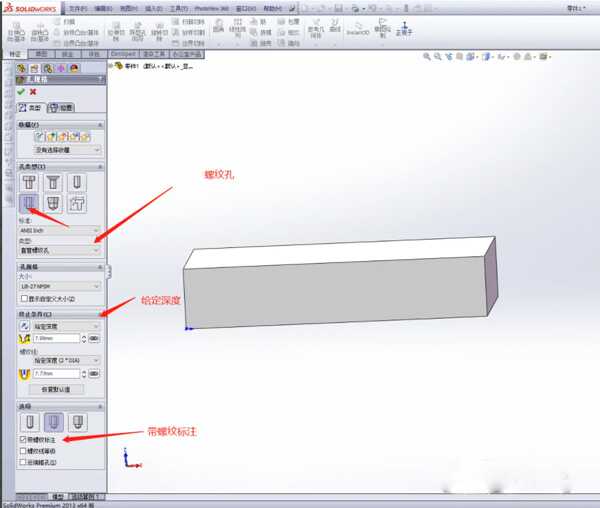
Task: Open the favorites selection dropdown
Action: [x=67, y=150]
